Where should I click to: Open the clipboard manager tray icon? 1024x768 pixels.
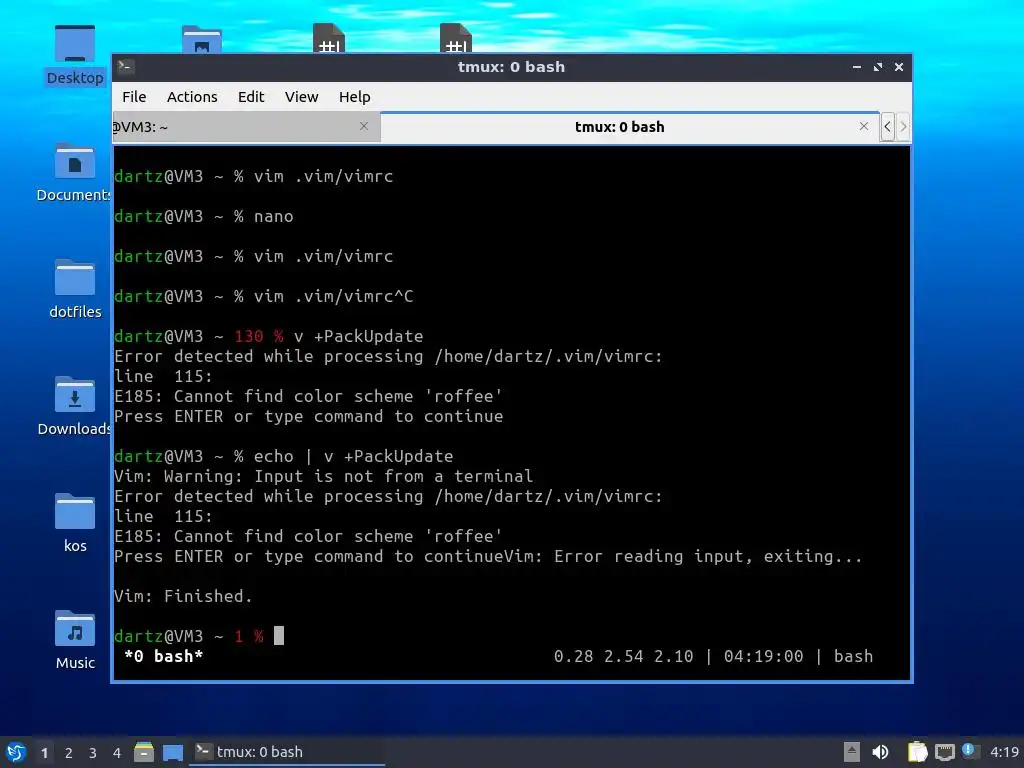[917, 752]
